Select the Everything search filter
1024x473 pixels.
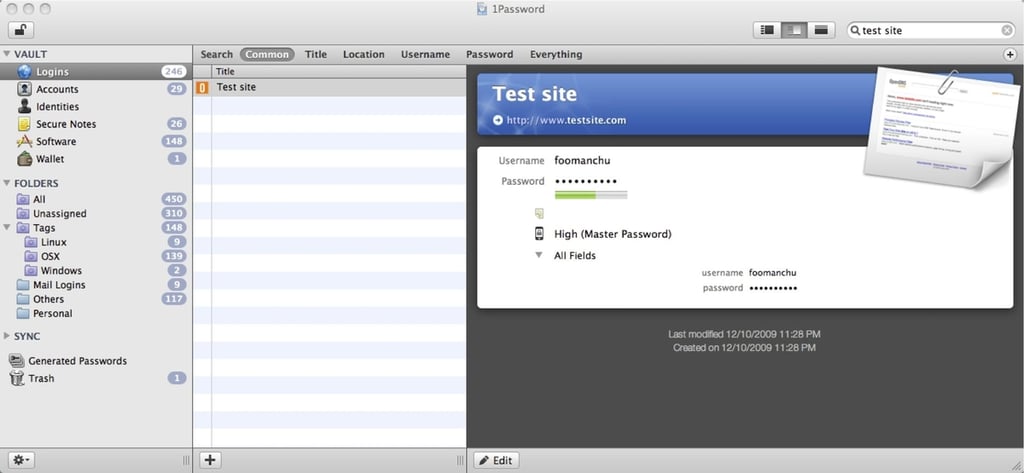(556, 54)
